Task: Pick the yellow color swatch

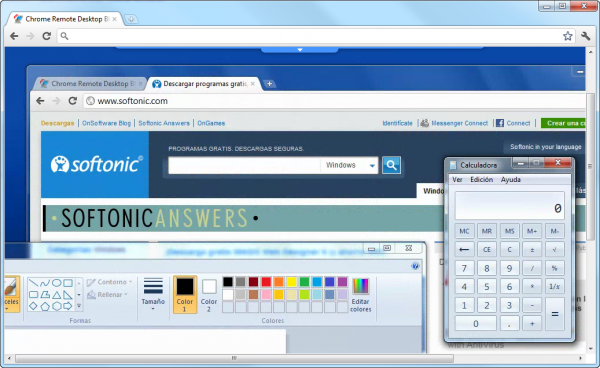Action: (x=292, y=282)
